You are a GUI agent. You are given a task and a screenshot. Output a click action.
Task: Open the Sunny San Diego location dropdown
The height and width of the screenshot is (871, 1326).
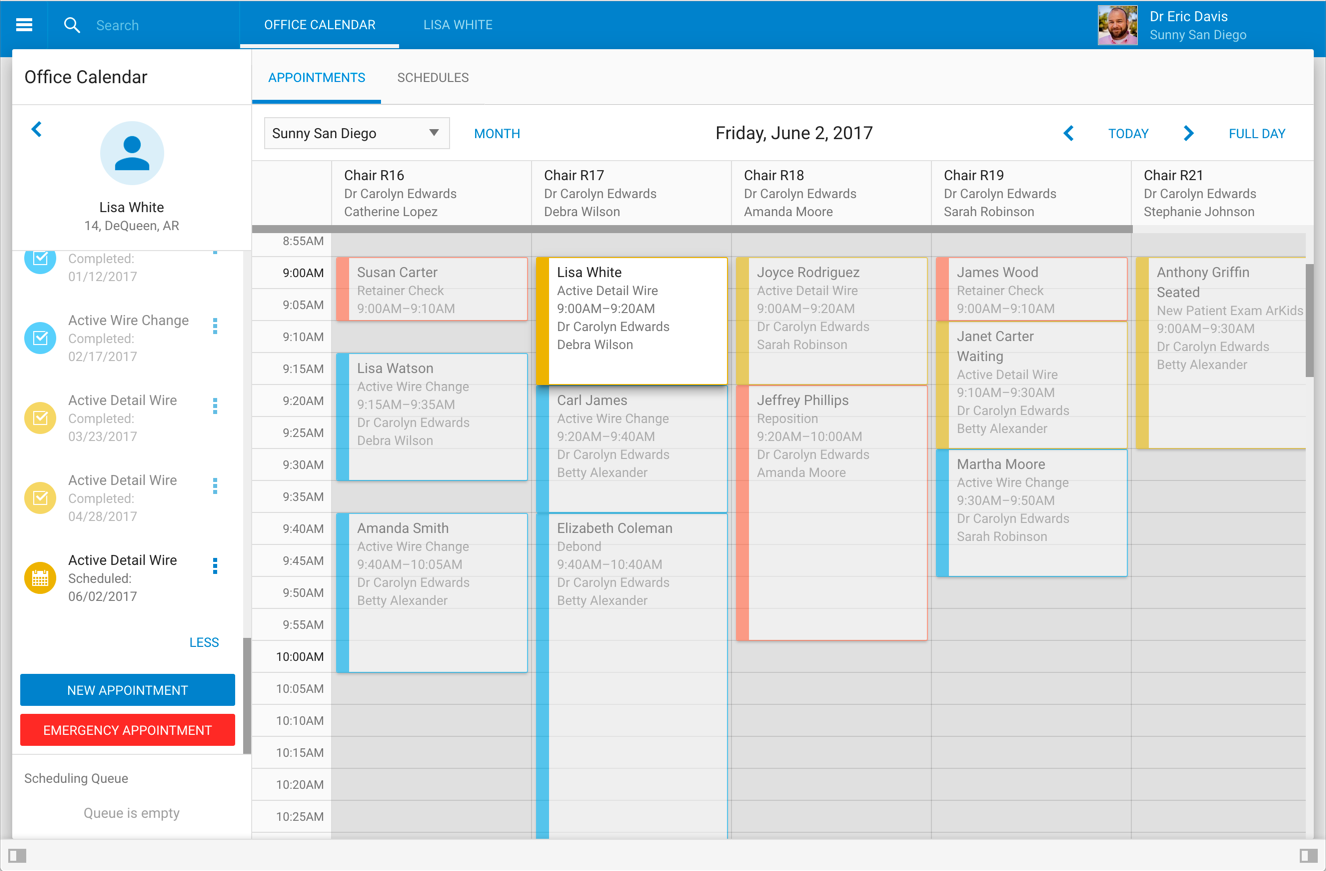click(356, 133)
